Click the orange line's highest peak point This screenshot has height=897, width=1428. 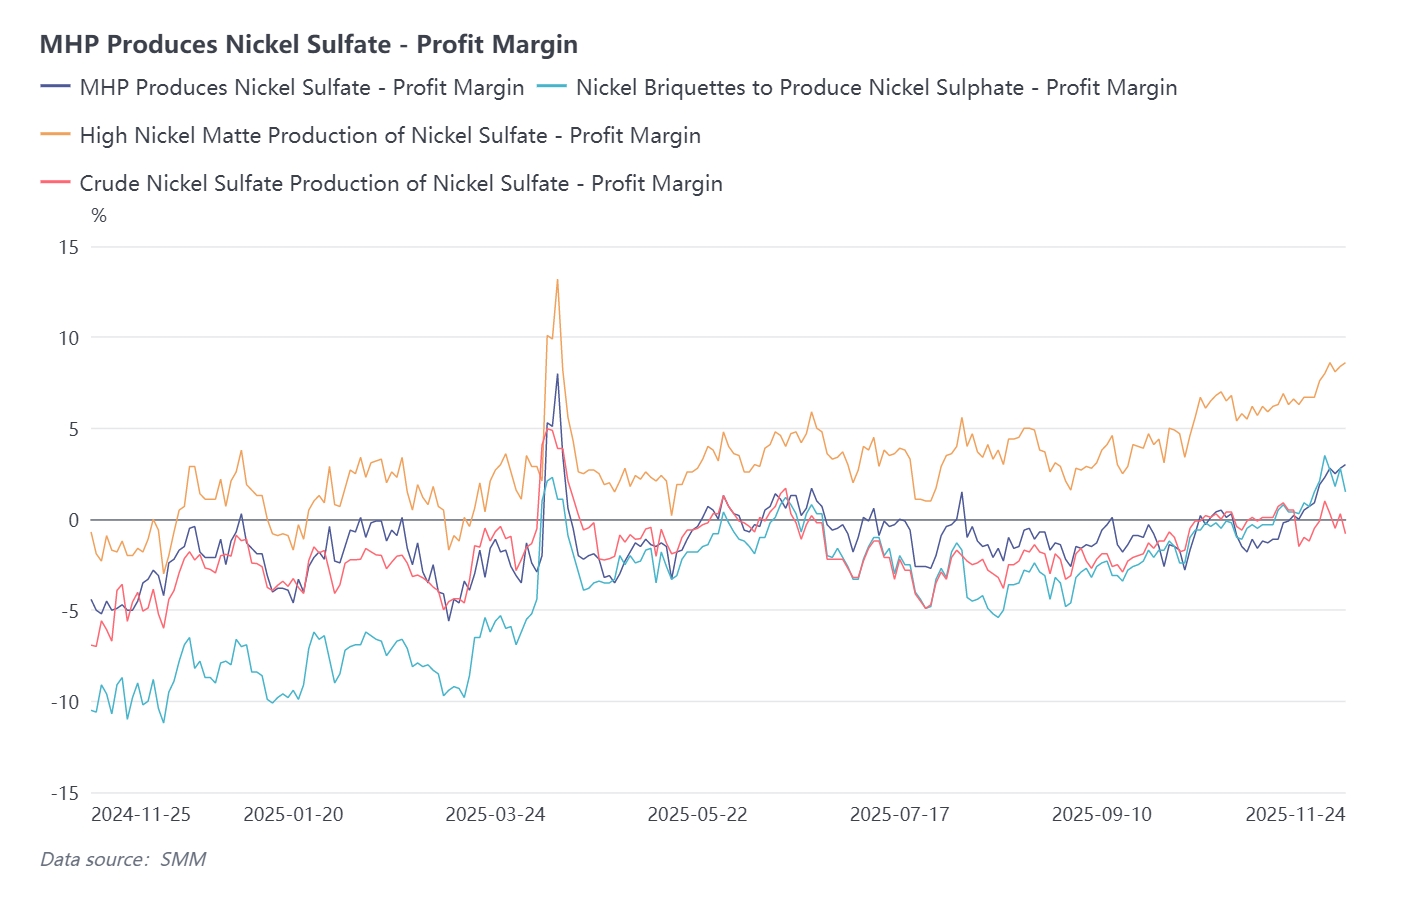557,280
